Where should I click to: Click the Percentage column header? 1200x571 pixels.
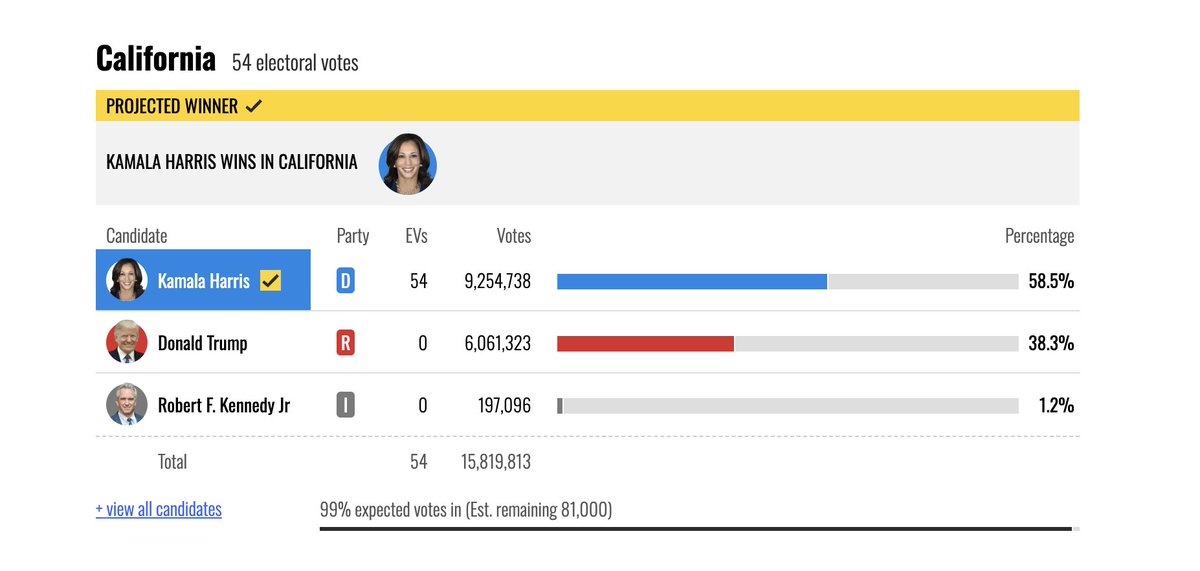click(x=1039, y=236)
